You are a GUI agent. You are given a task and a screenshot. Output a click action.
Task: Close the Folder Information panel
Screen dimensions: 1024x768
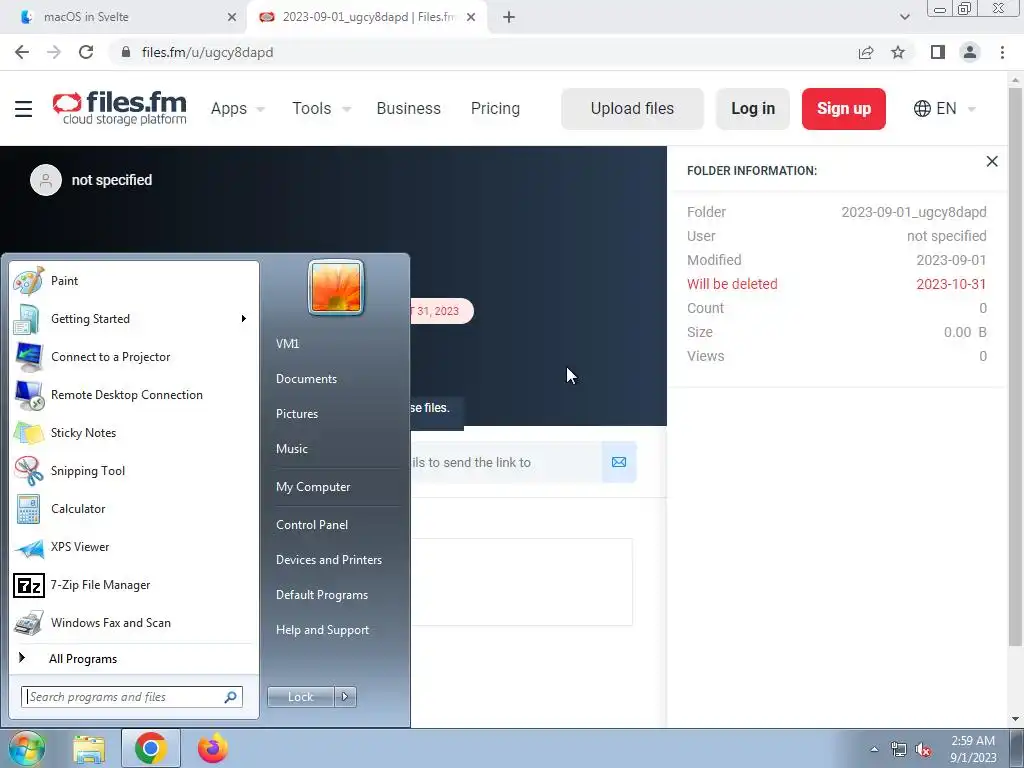[991, 161]
